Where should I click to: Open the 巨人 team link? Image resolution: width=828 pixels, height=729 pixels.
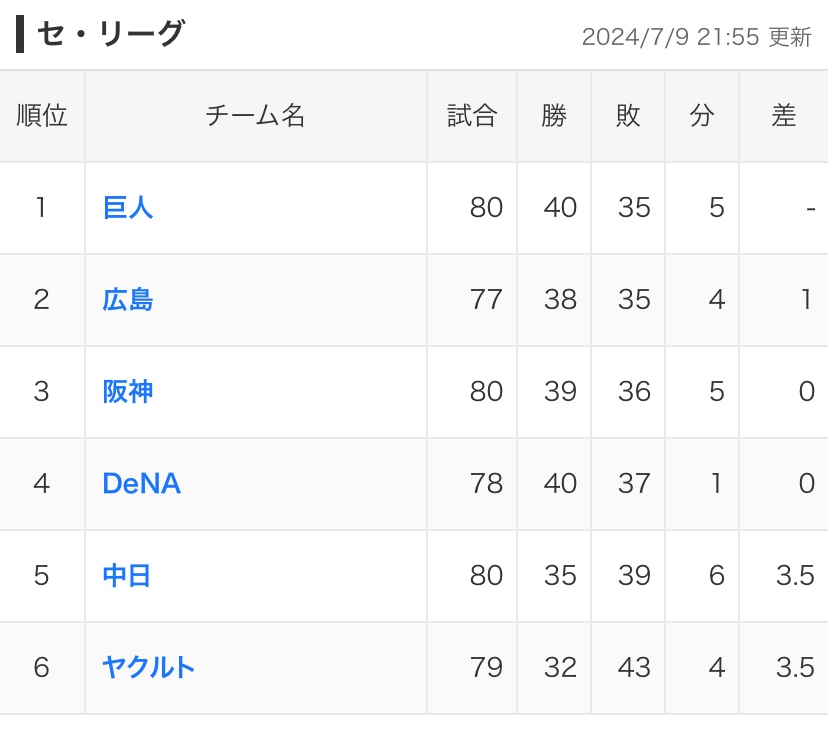coord(128,207)
